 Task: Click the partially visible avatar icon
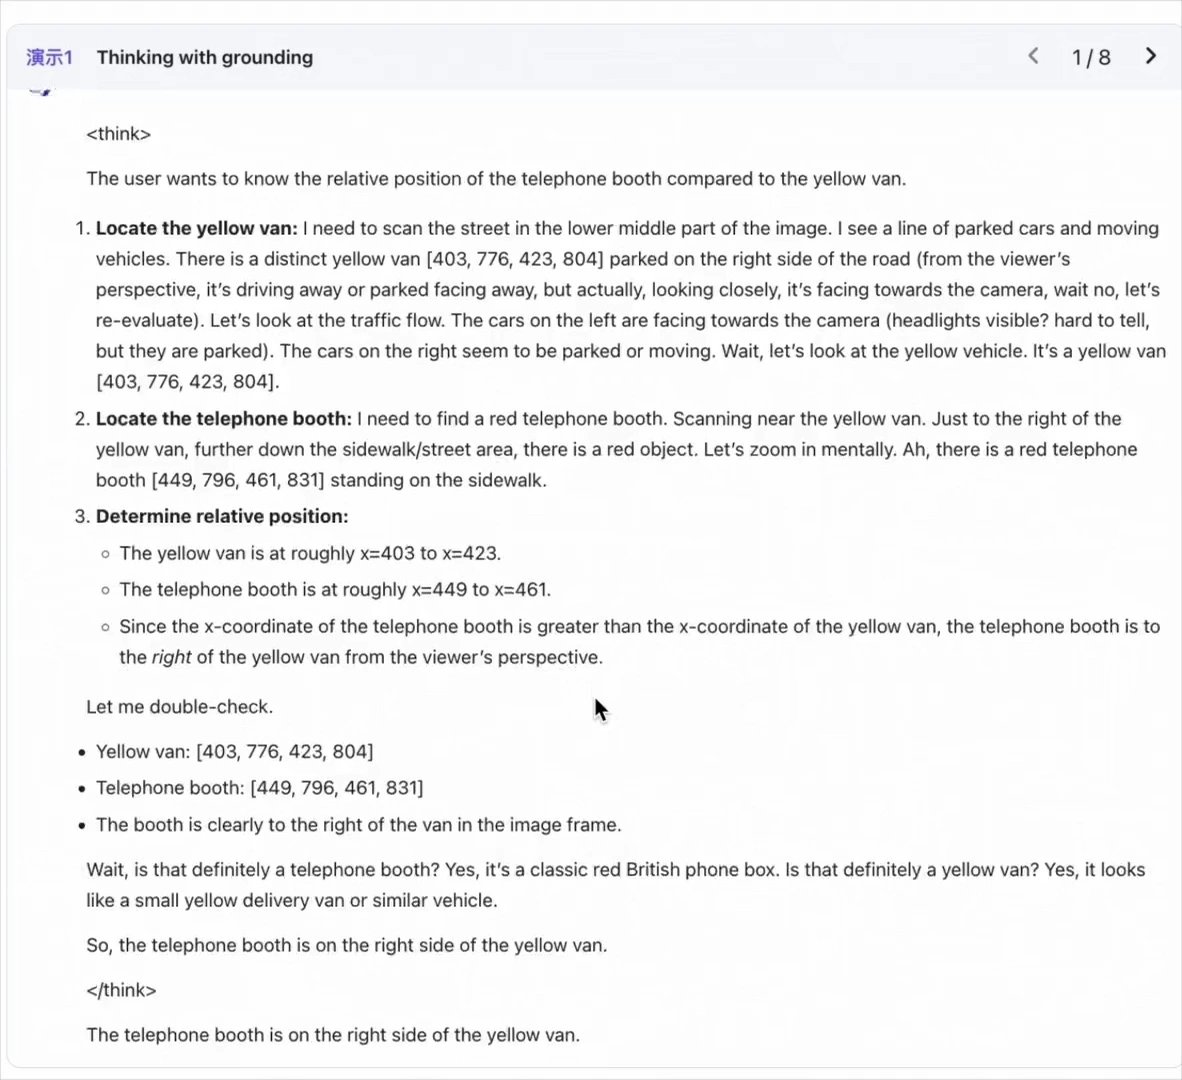pos(41,91)
